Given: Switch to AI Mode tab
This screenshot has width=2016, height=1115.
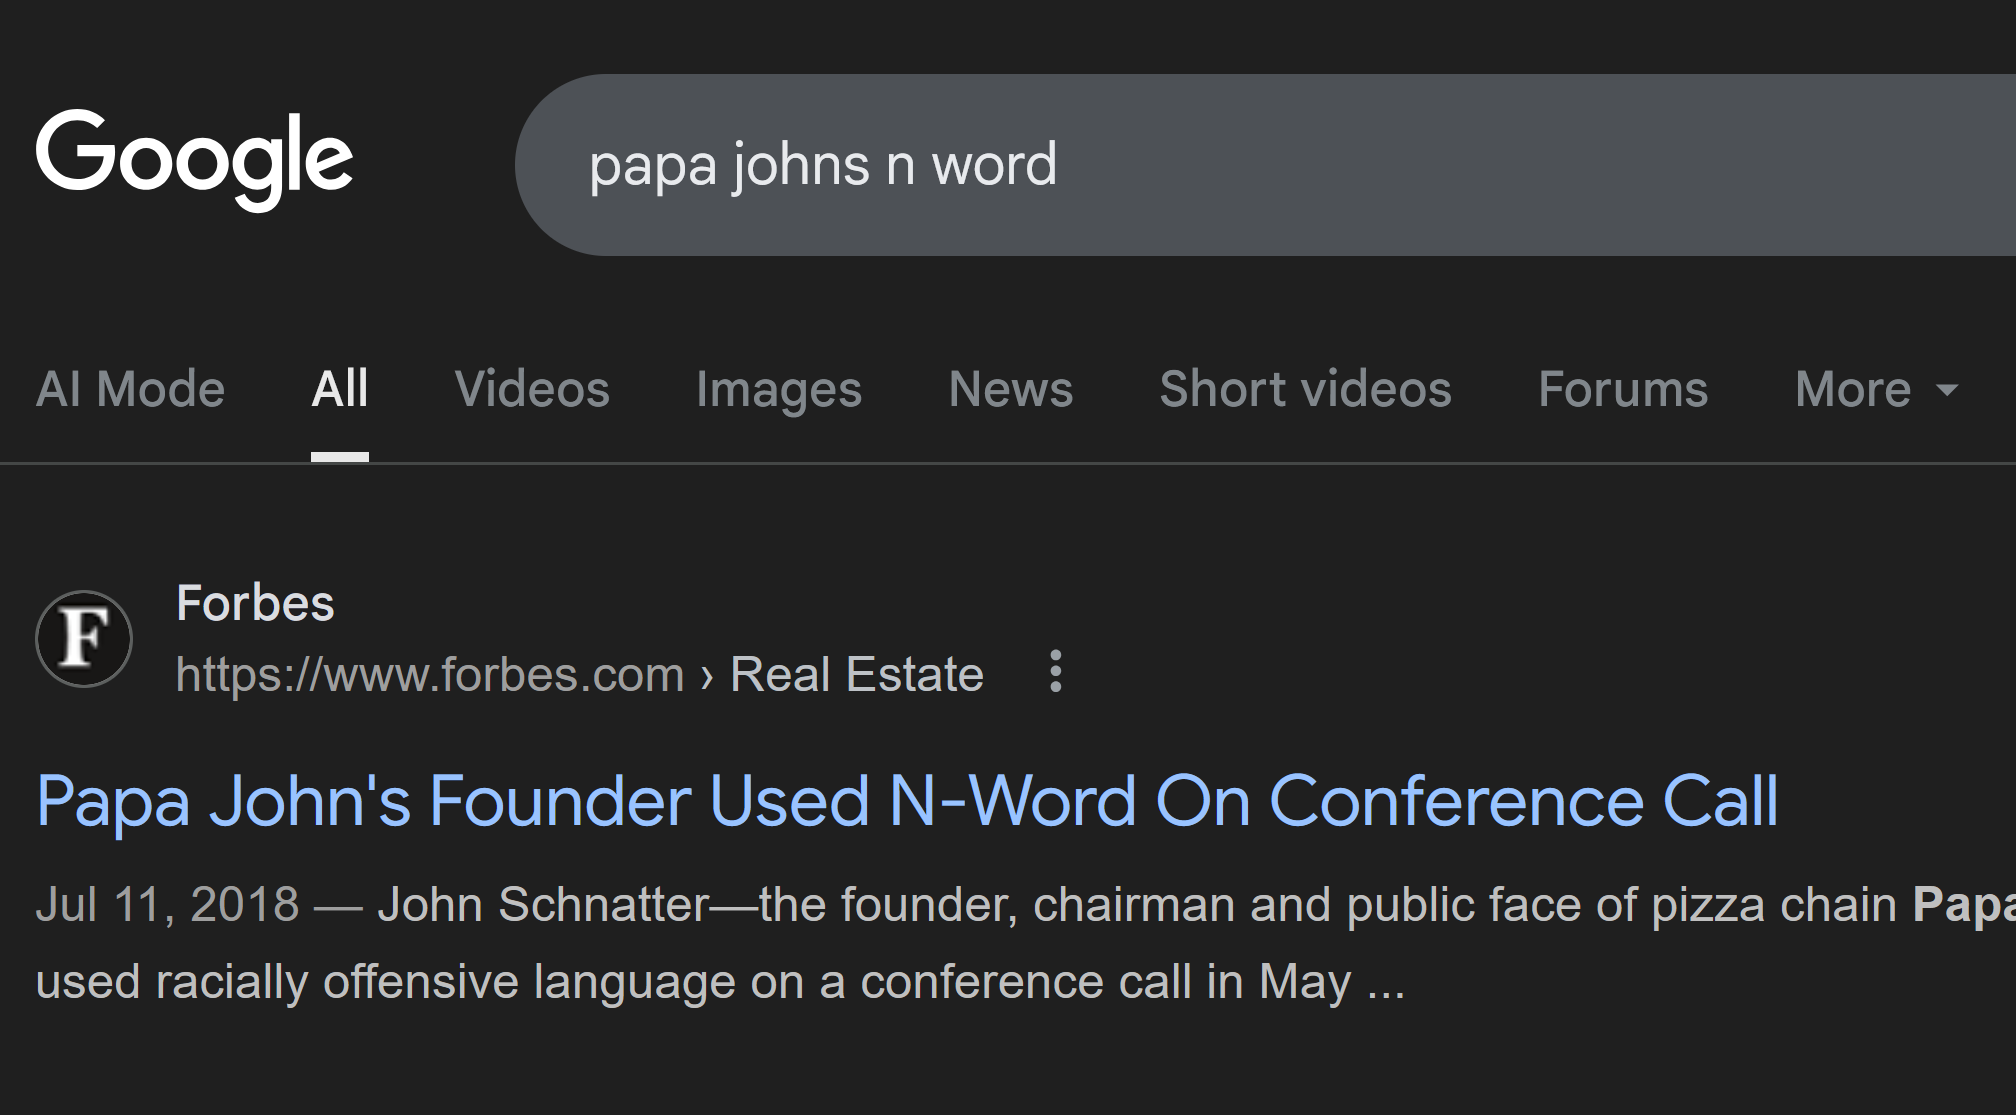Looking at the screenshot, I should click(130, 389).
